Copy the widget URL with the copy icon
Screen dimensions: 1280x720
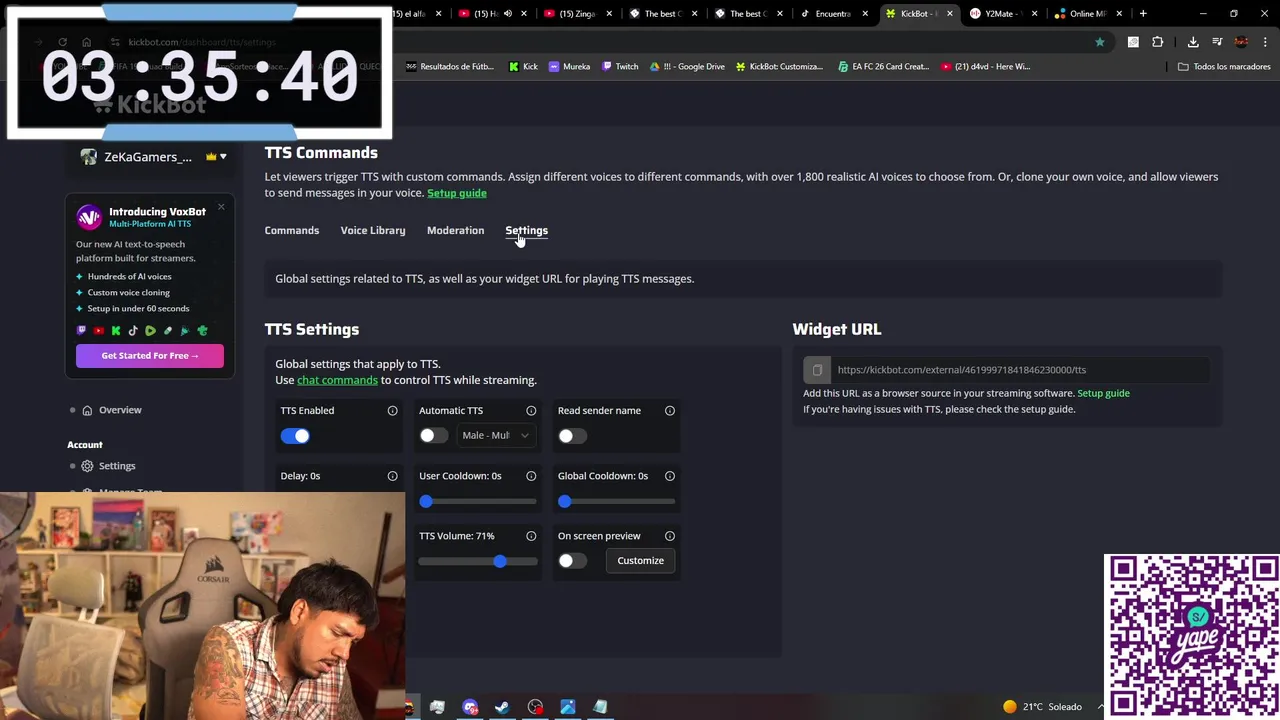(817, 370)
